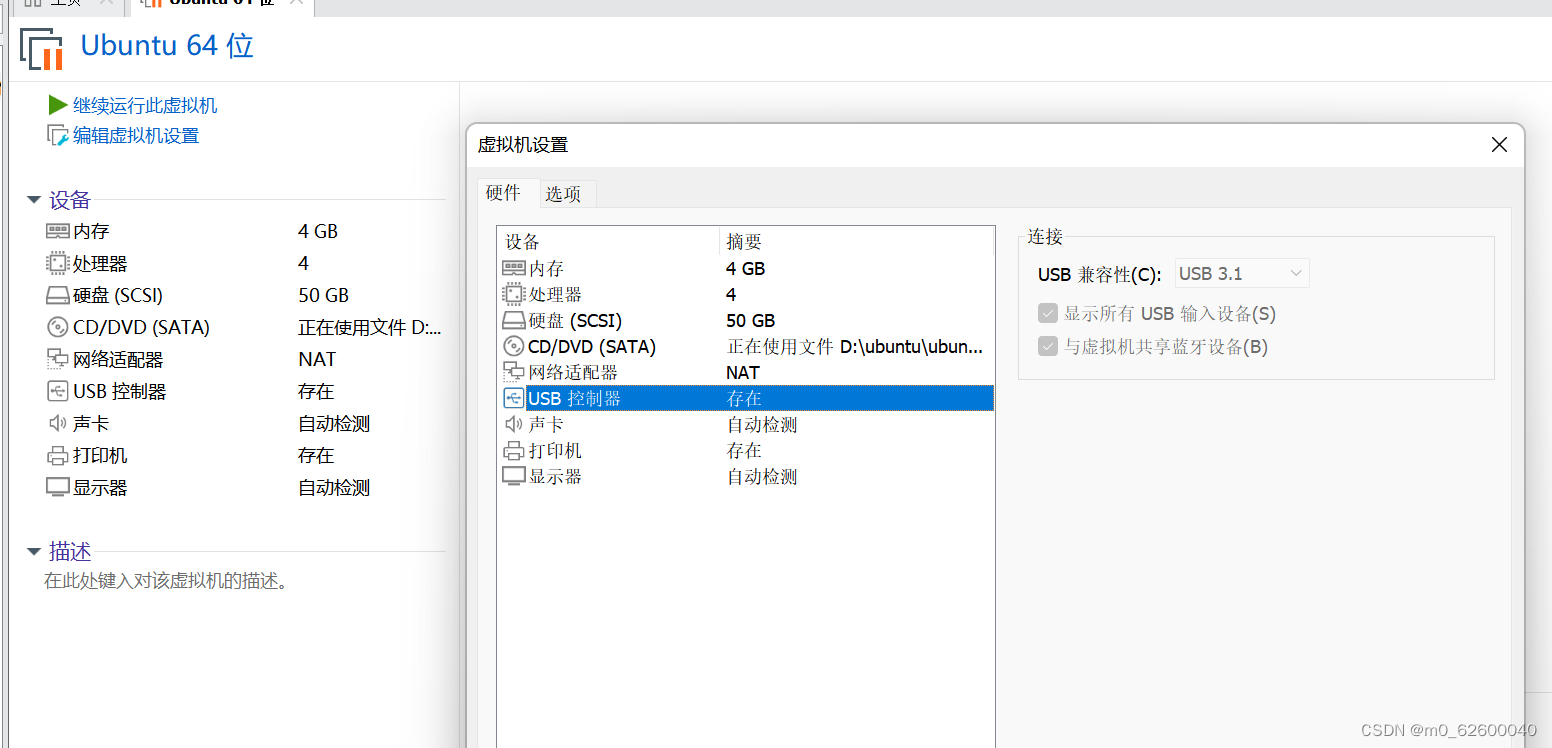1552x748 pixels.
Task: Click 继续运行此虚拟机 link
Action: pyautogui.click(x=145, y=105)
